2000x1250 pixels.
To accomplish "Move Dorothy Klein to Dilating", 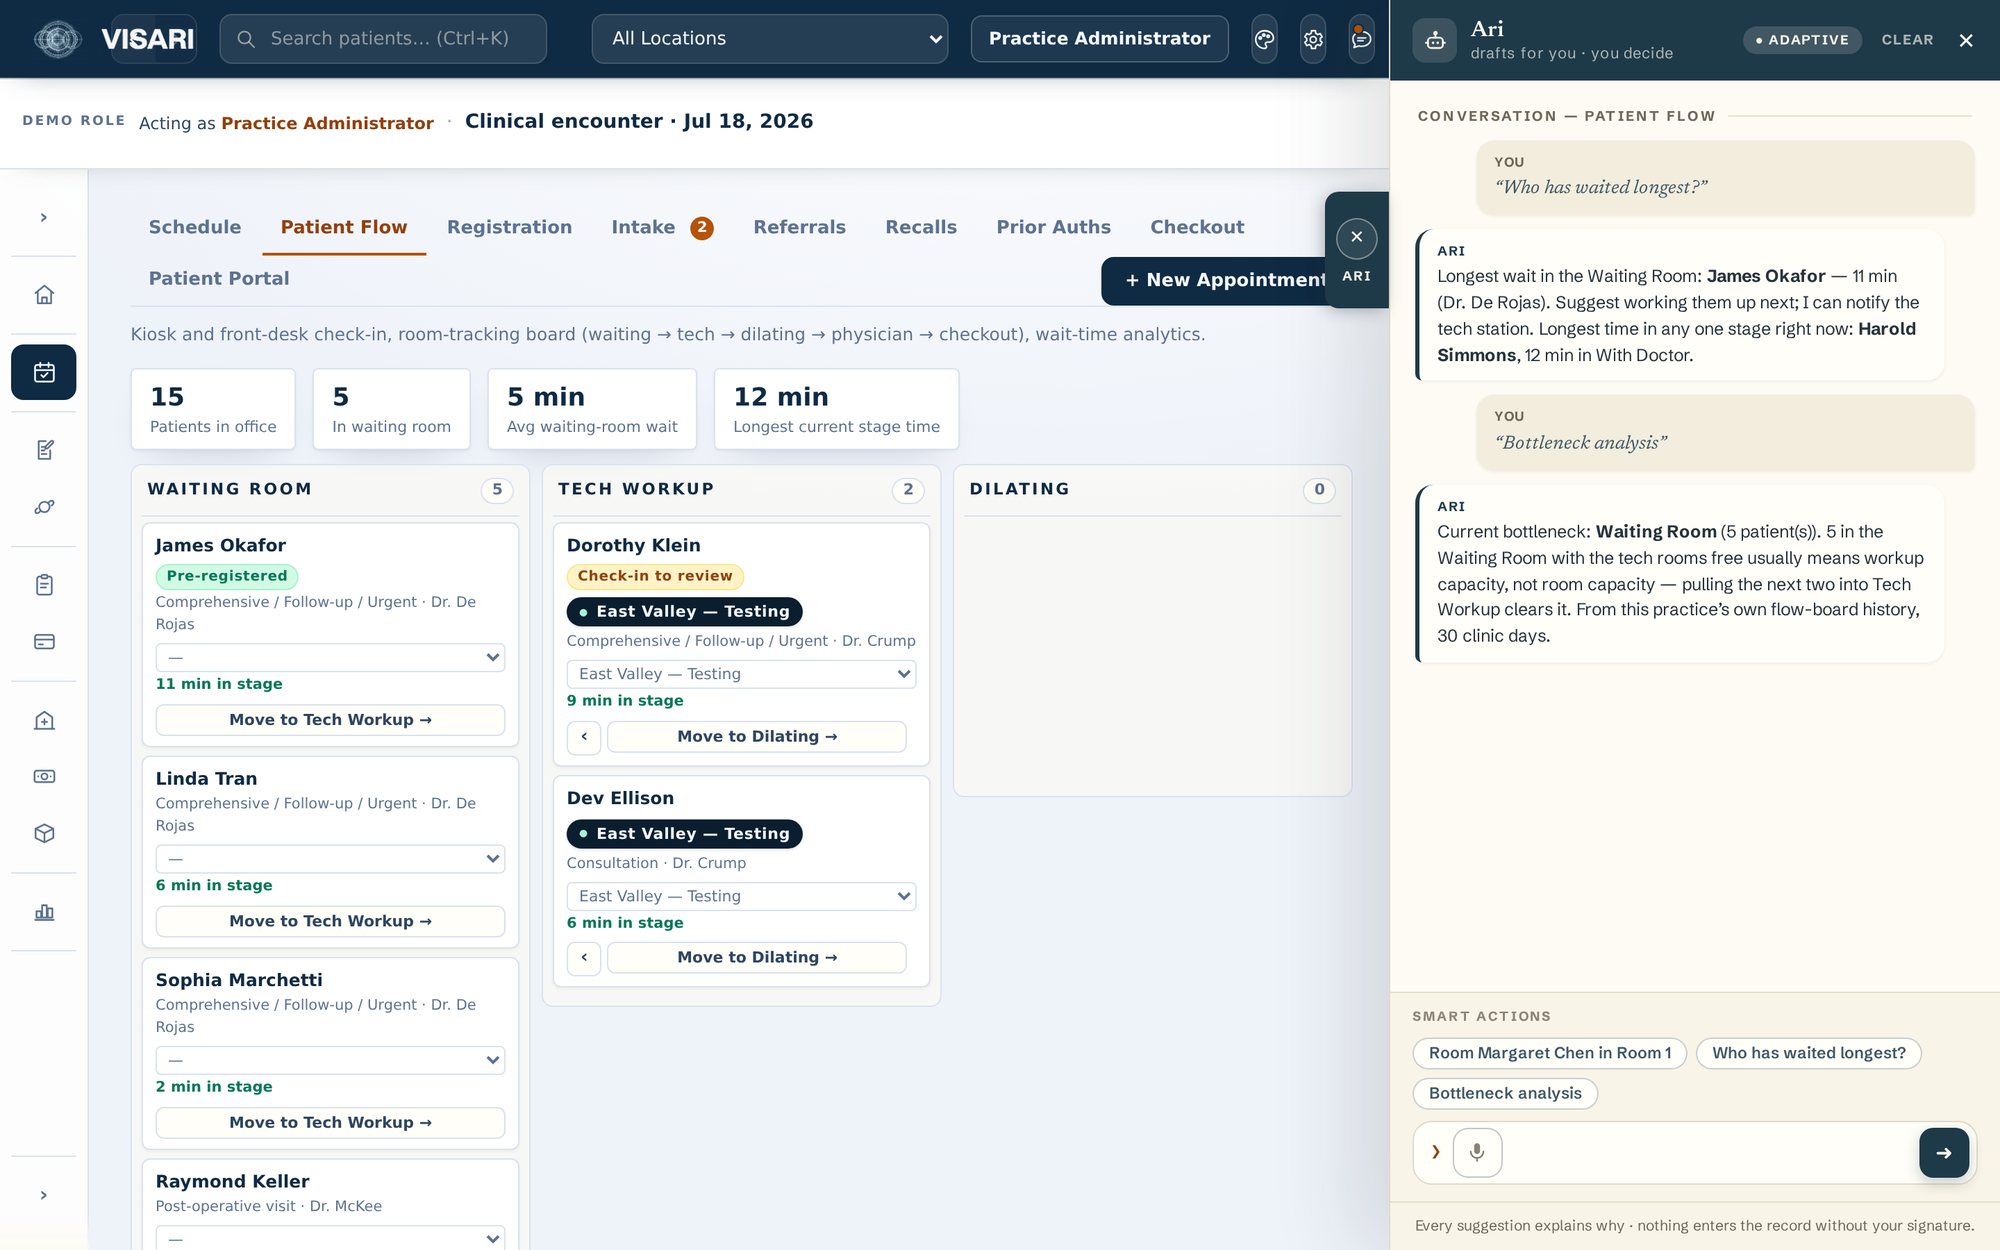I will pos(757,737).
